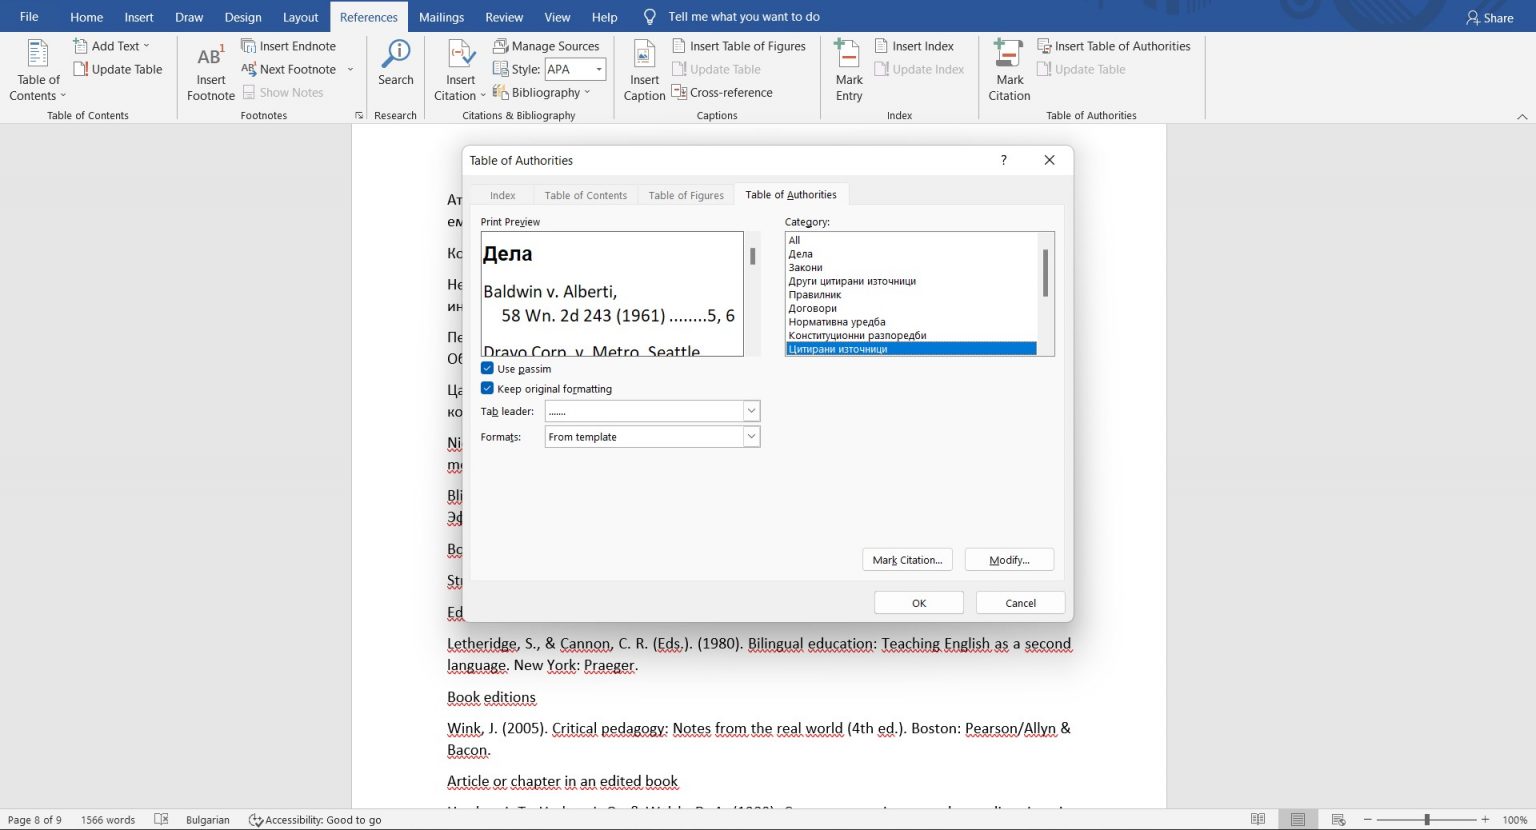1536x830 pixels.
Task: Click the Bulgarian language indicator
Action: 208,819
